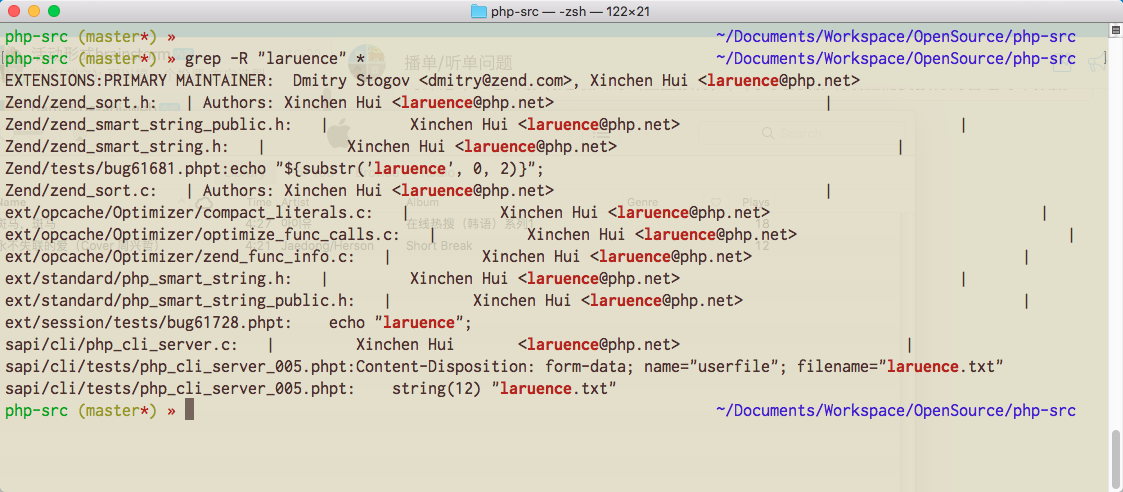
Task: Click "sapi/cli/php_cli_server.c:" path
Action: click(x=122, y=345)
